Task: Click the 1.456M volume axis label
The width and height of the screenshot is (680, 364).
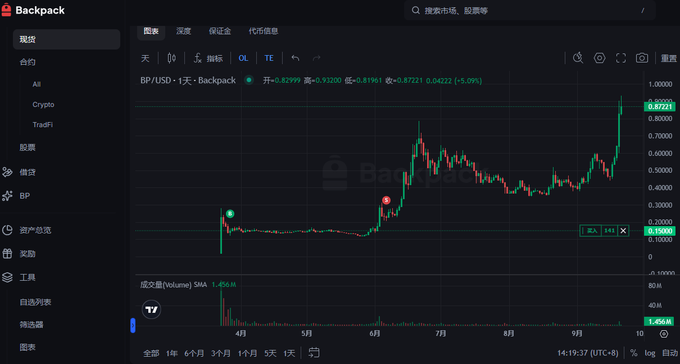Action: point(660,321)
